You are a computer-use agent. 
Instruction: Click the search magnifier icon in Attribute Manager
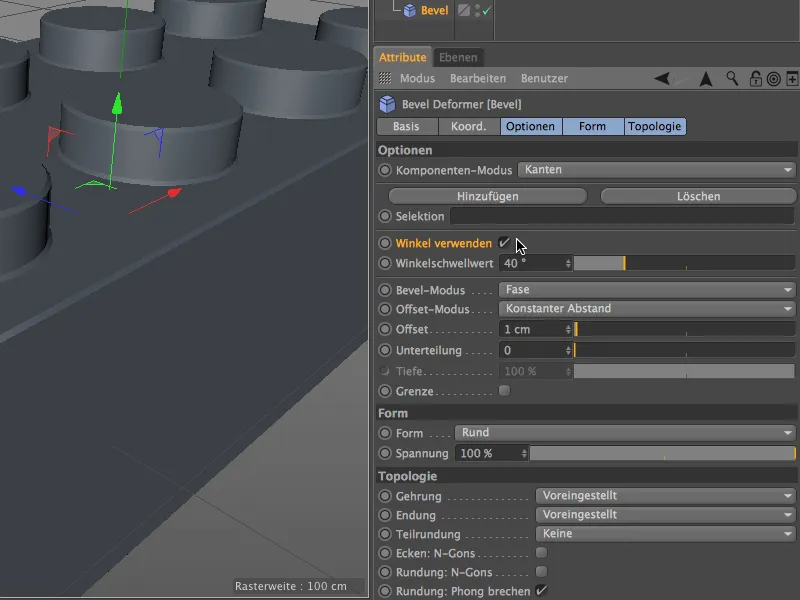pos(732,78)
